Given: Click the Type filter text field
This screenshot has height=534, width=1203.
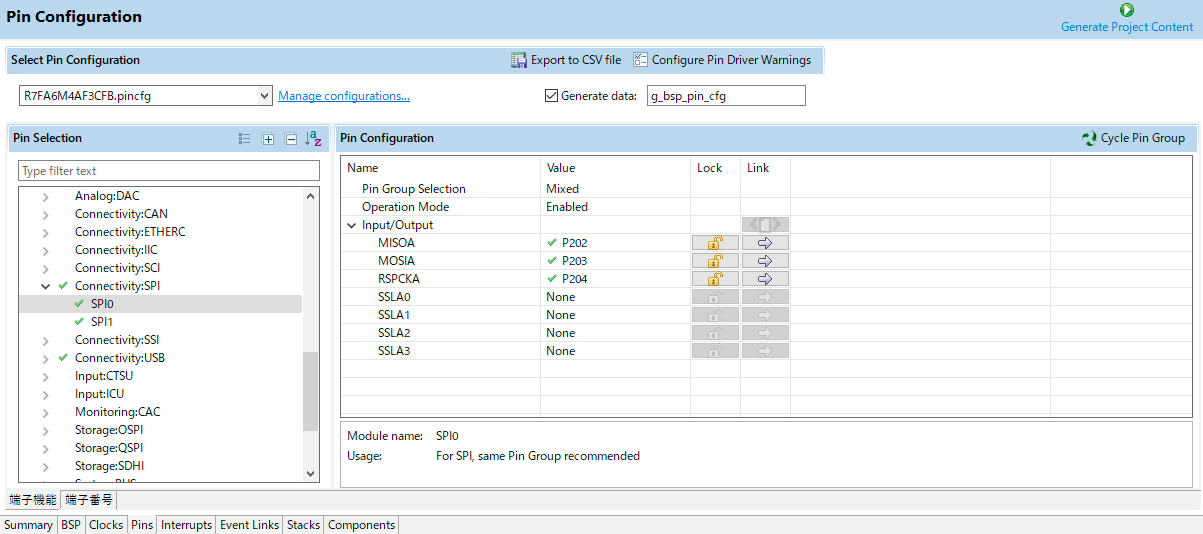Looking at the screenshot, I should click(169, 171).
